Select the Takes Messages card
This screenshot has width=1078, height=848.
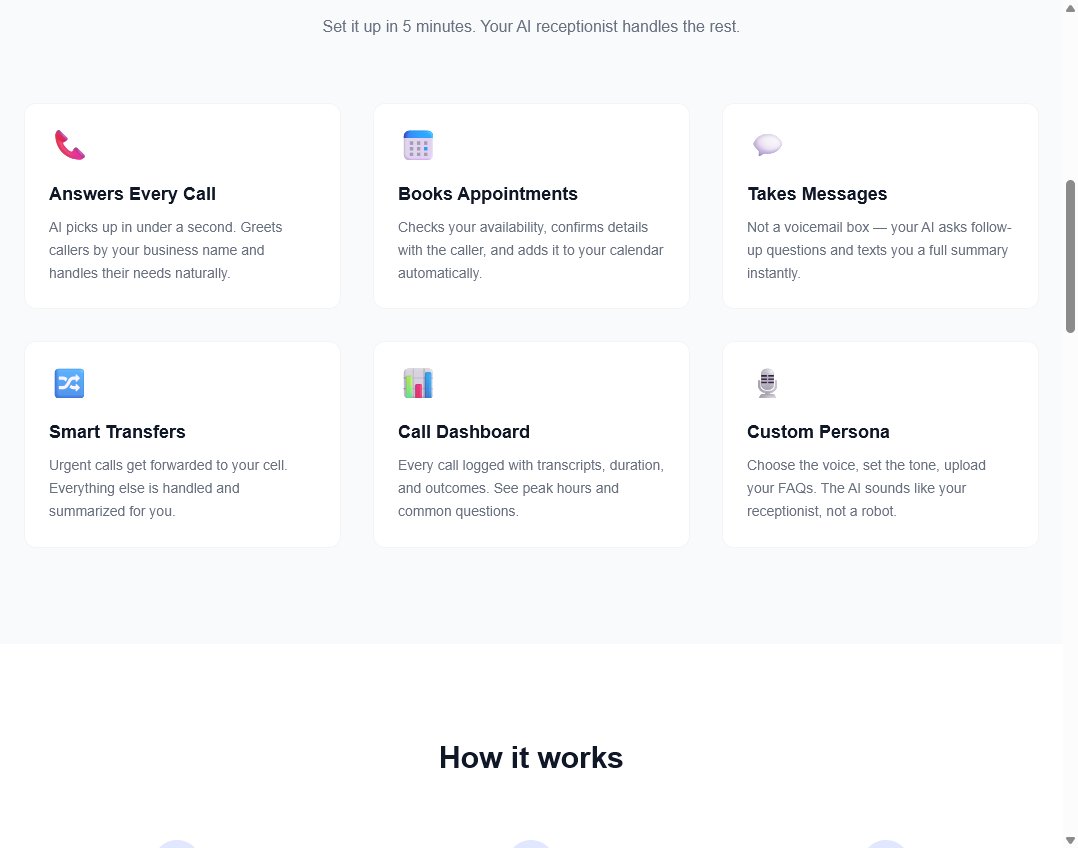tap(880, 205)
